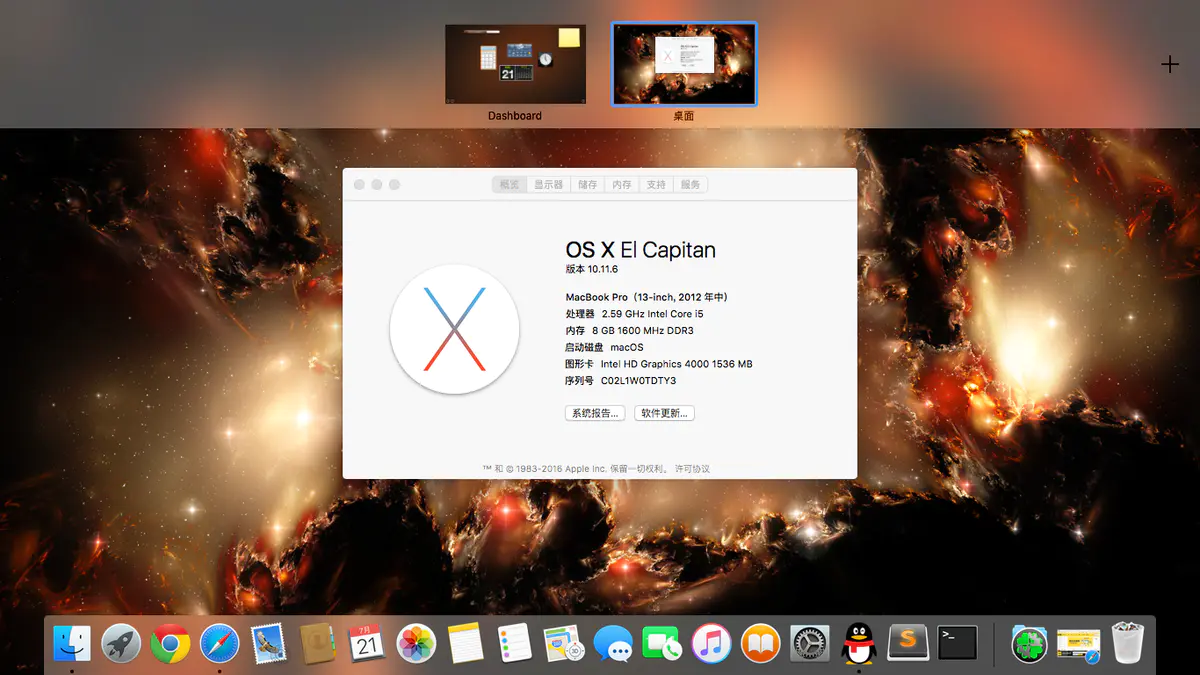Open the green clover folder in Dock
Screen dimensions: 1200x675
coord(1029,643)
